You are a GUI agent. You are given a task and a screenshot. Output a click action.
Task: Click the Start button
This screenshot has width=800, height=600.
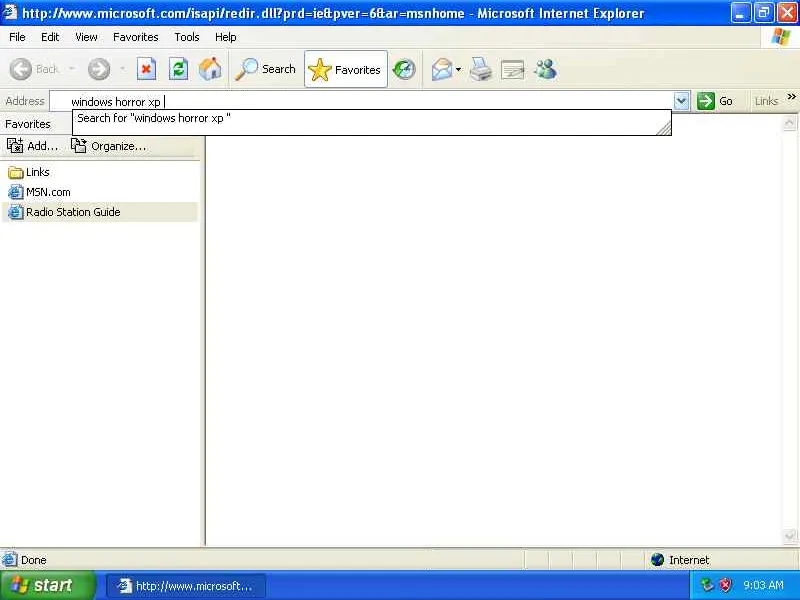48,585
